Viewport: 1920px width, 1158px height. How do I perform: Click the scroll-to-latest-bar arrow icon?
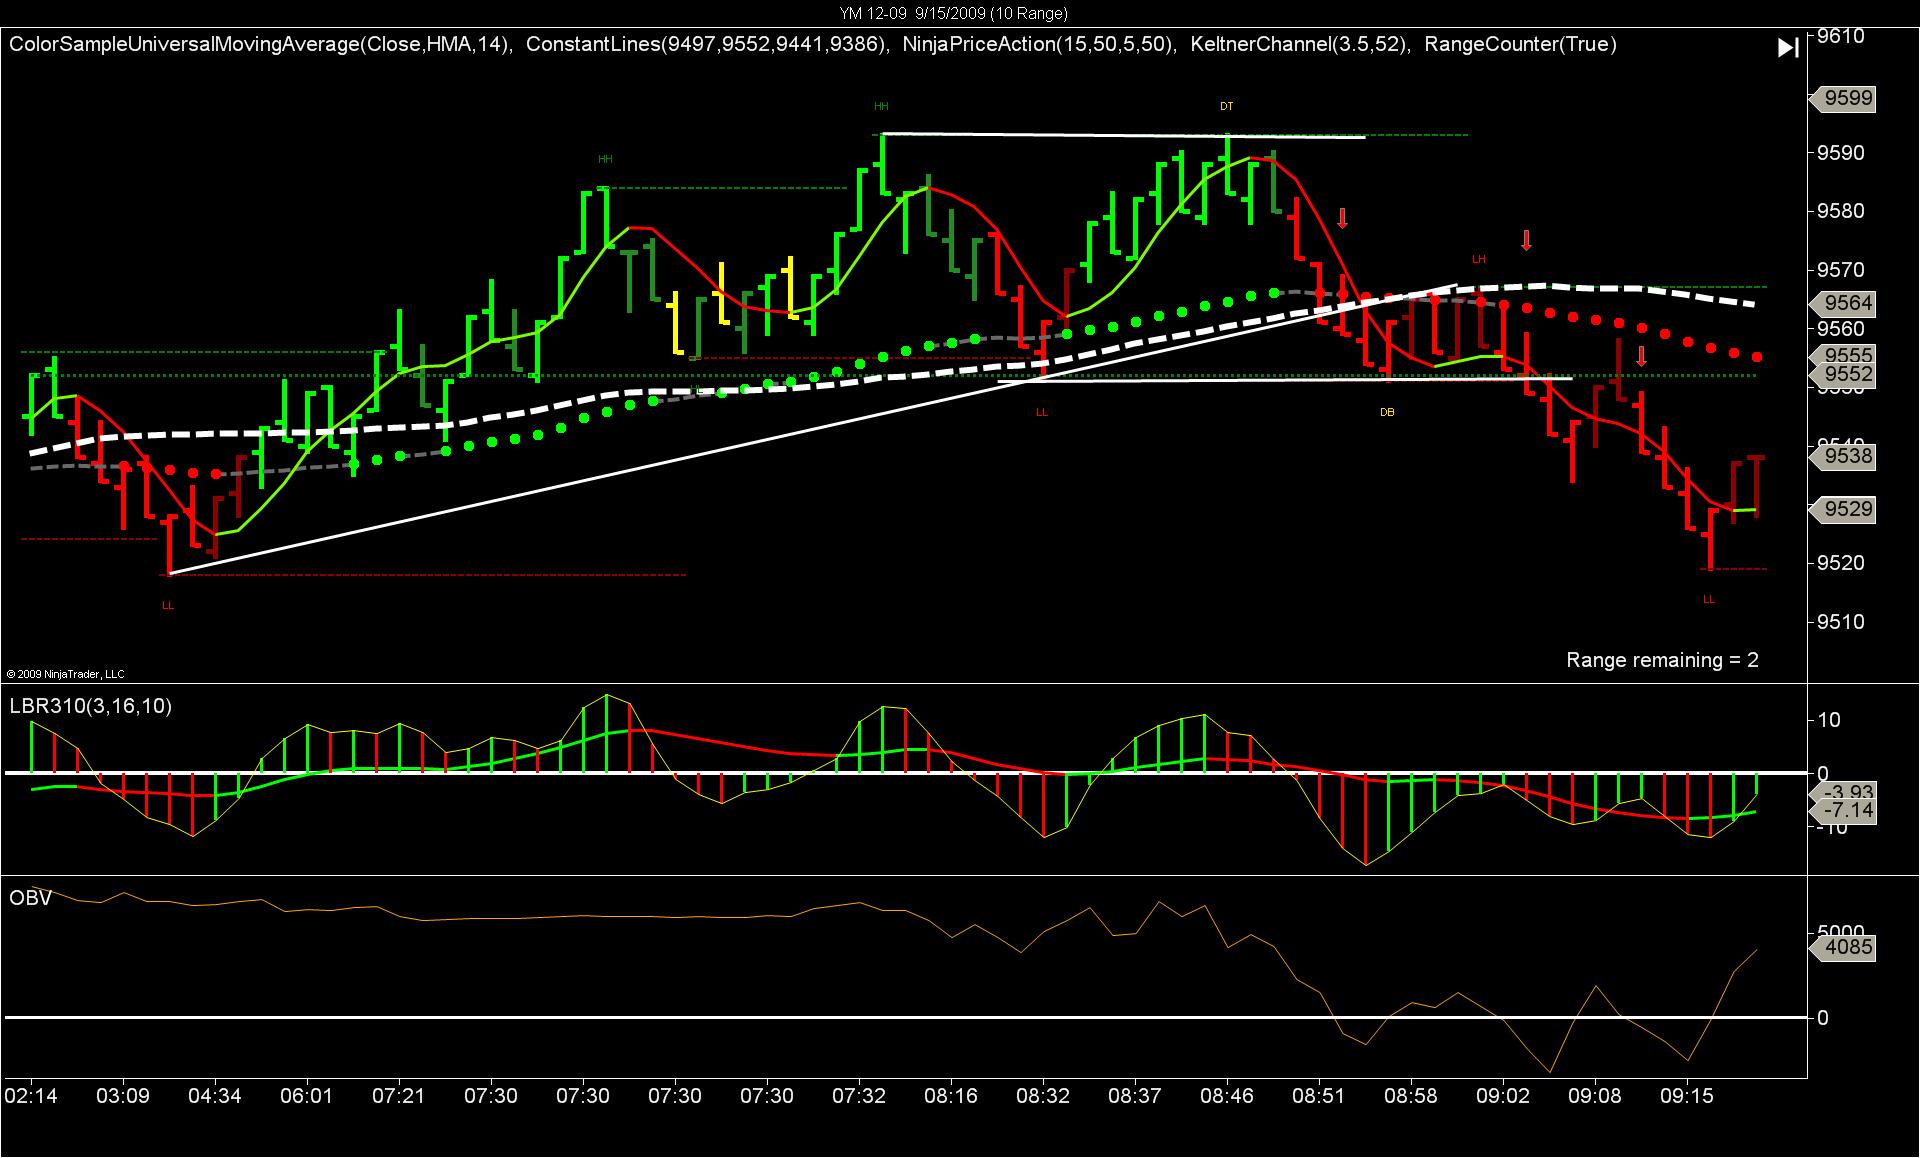pos(1788,48)
